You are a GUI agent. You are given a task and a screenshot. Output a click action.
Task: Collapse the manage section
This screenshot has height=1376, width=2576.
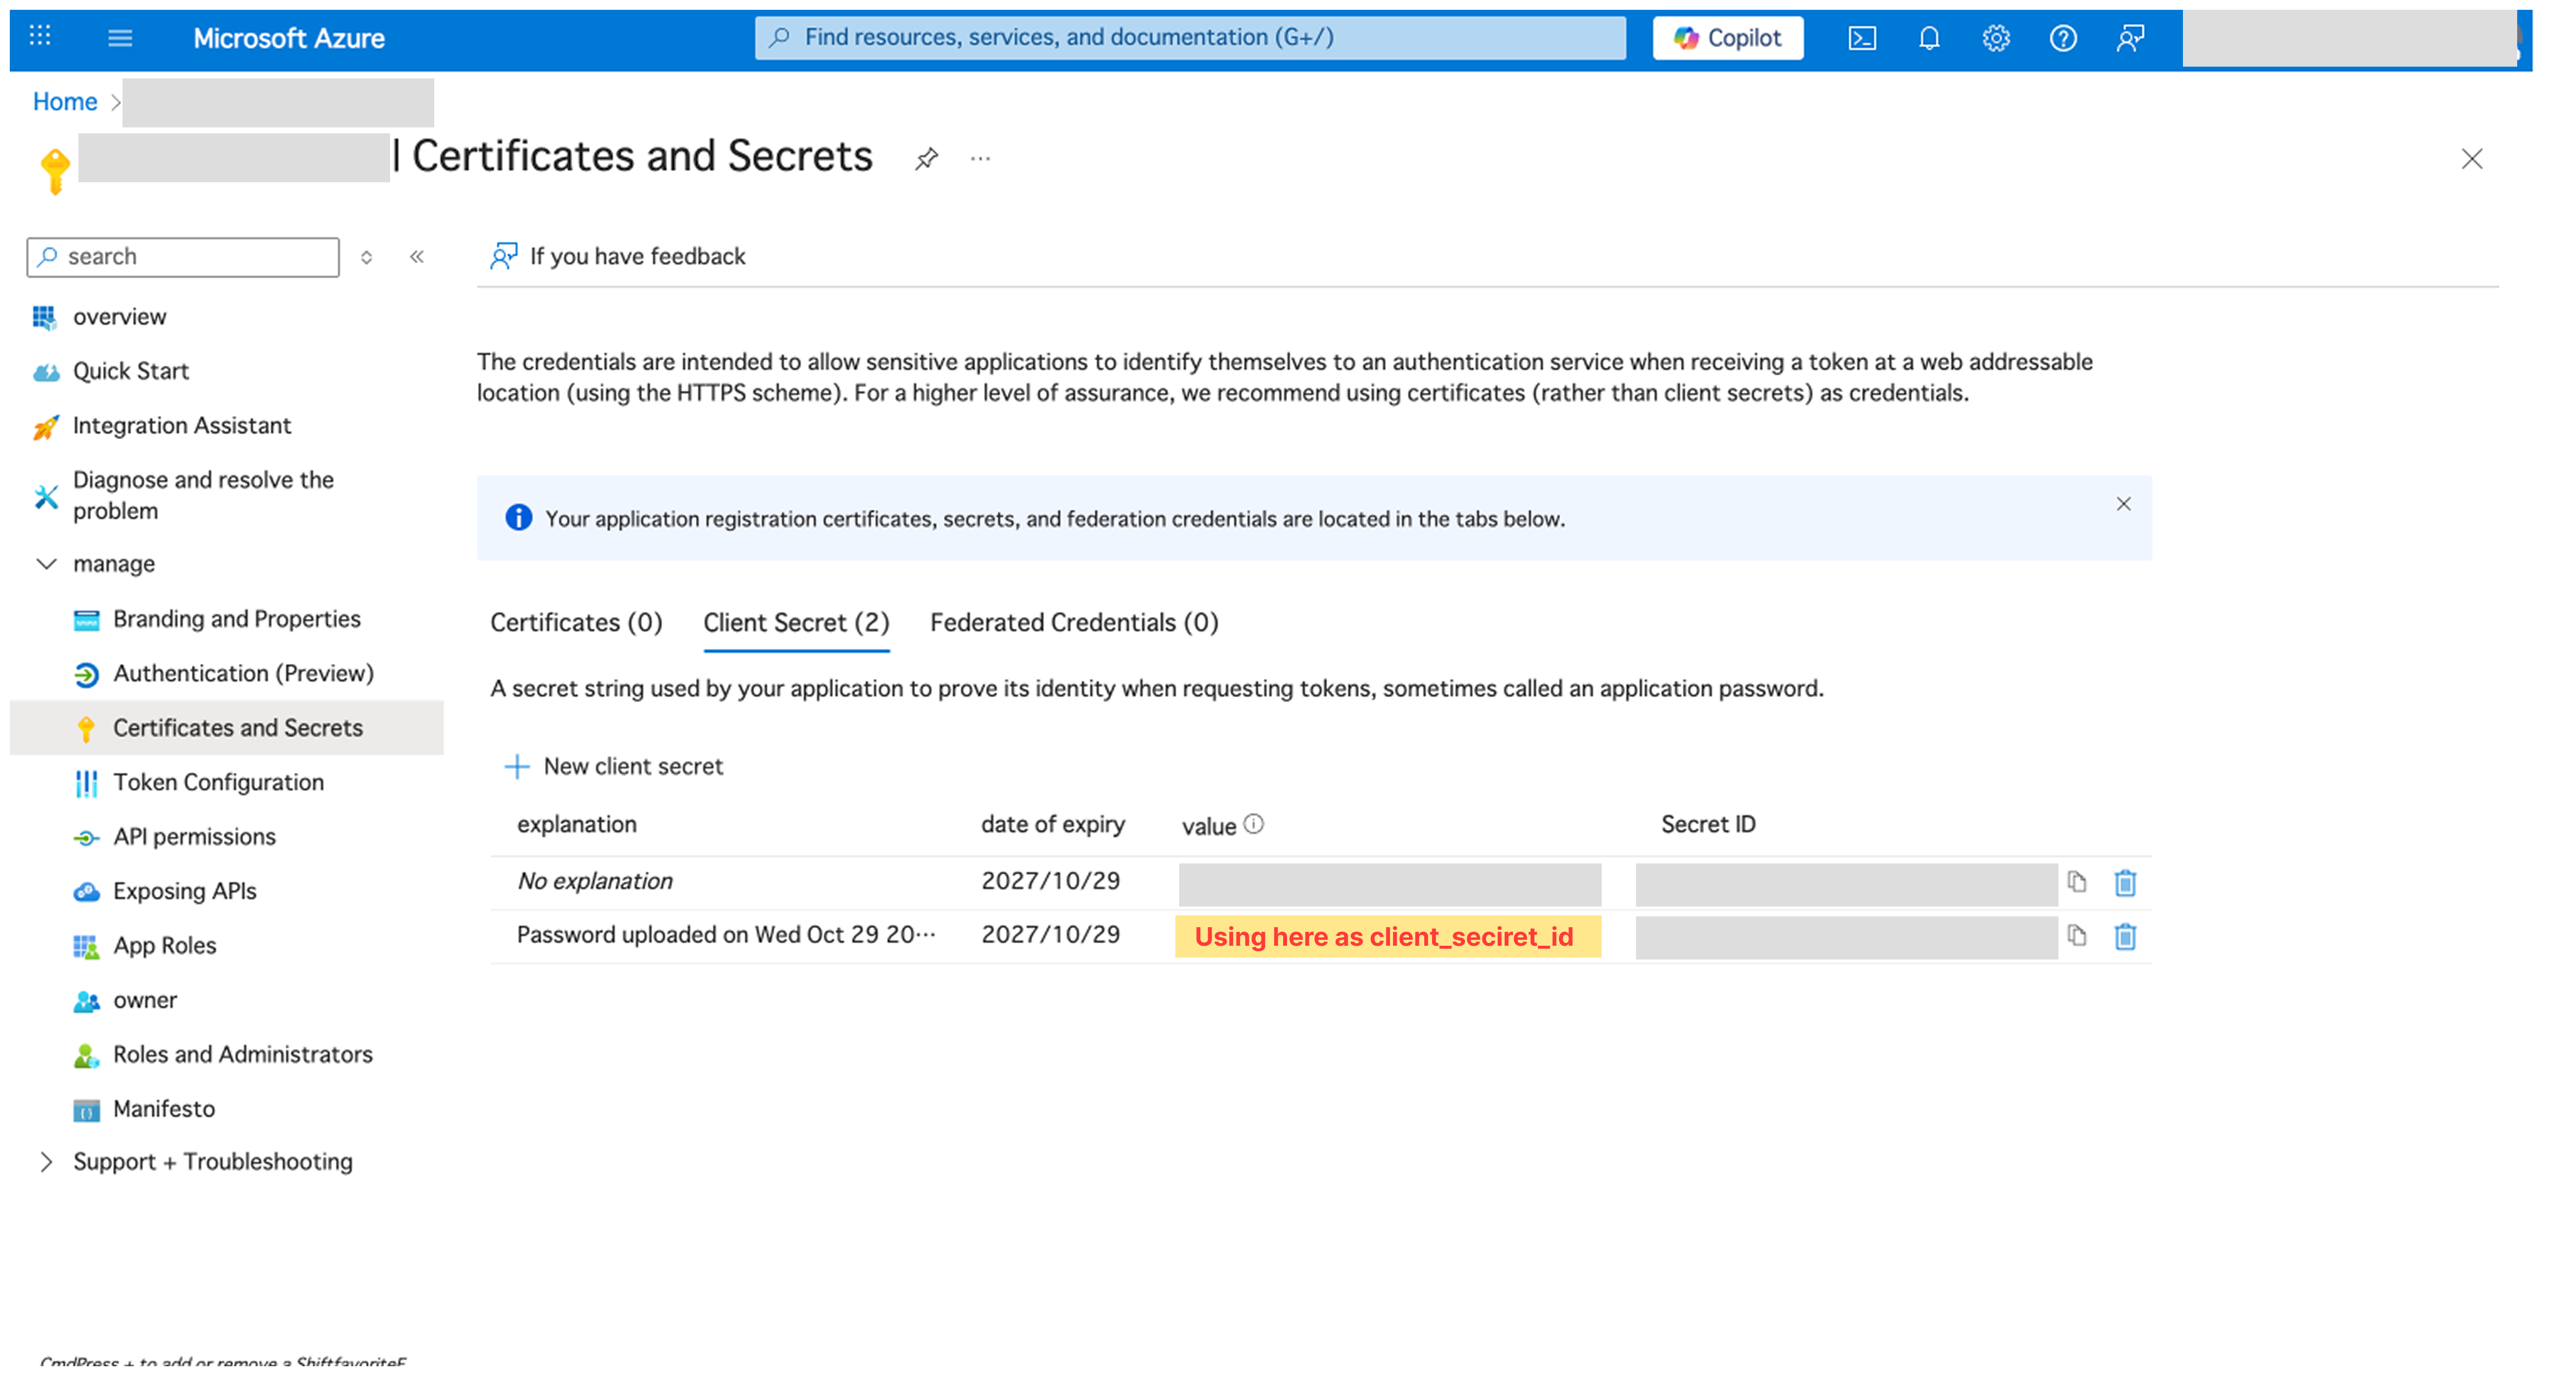[x=46, y=563]
